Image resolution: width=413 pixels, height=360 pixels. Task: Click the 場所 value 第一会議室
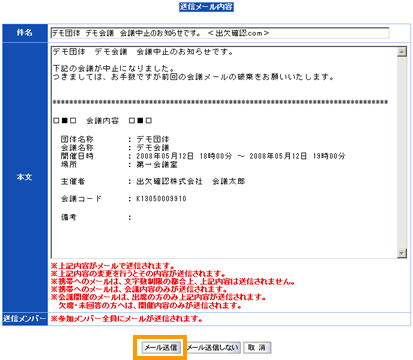pos(157,164)
